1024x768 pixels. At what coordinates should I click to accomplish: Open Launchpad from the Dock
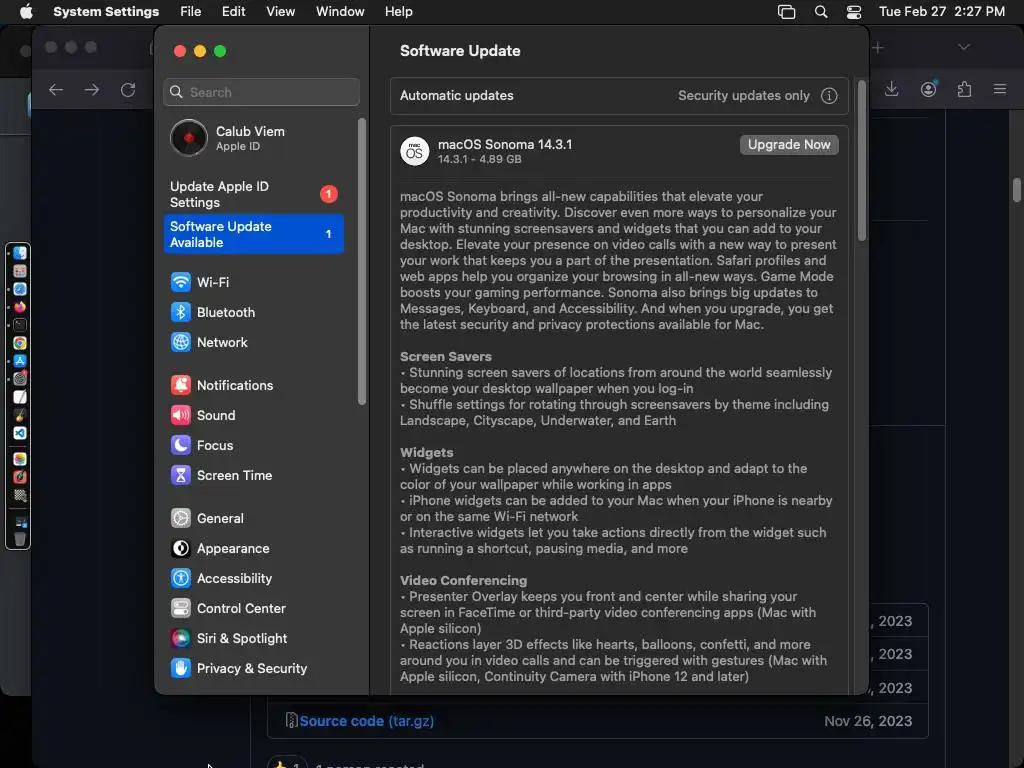pyautogui.click(x=20, y=271)
